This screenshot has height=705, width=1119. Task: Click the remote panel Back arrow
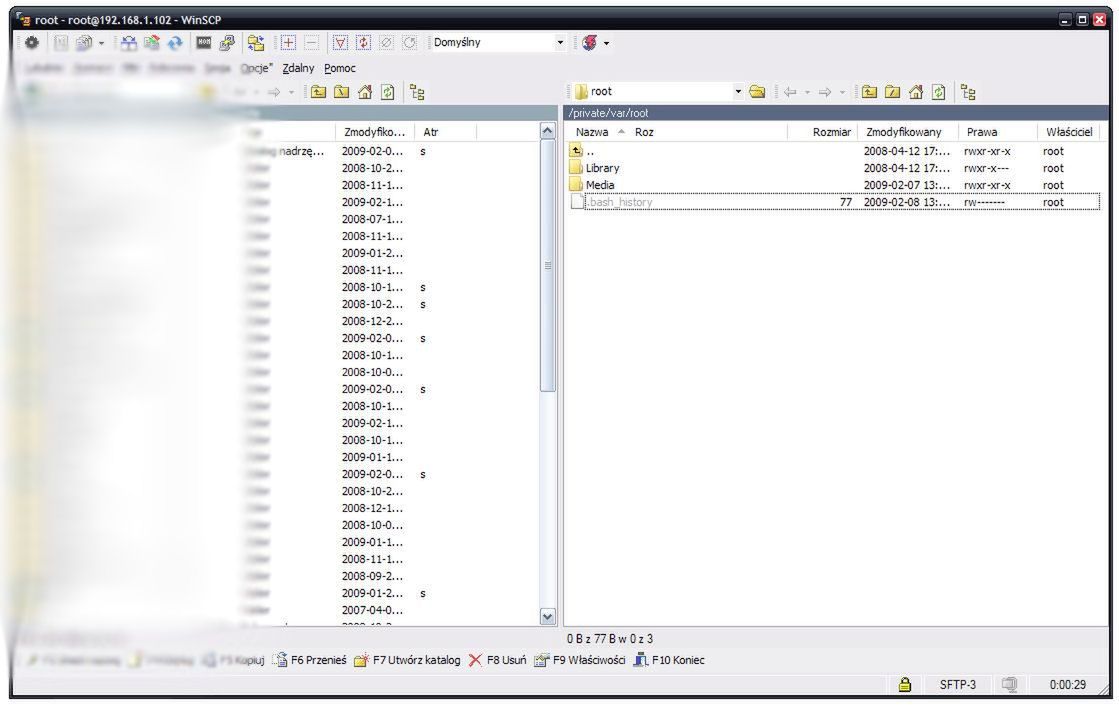tap(790, 92)
